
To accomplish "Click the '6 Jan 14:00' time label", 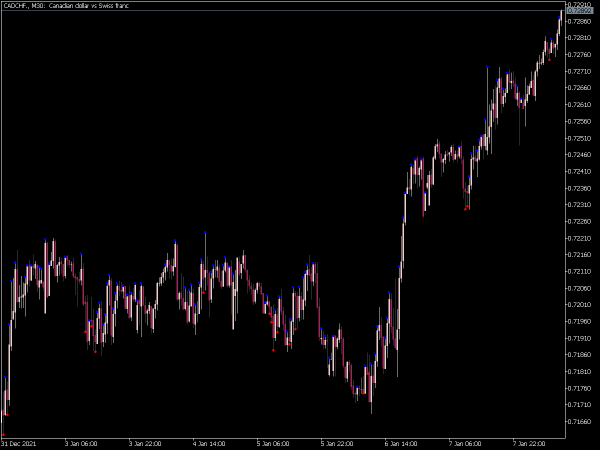I will 401,444.
